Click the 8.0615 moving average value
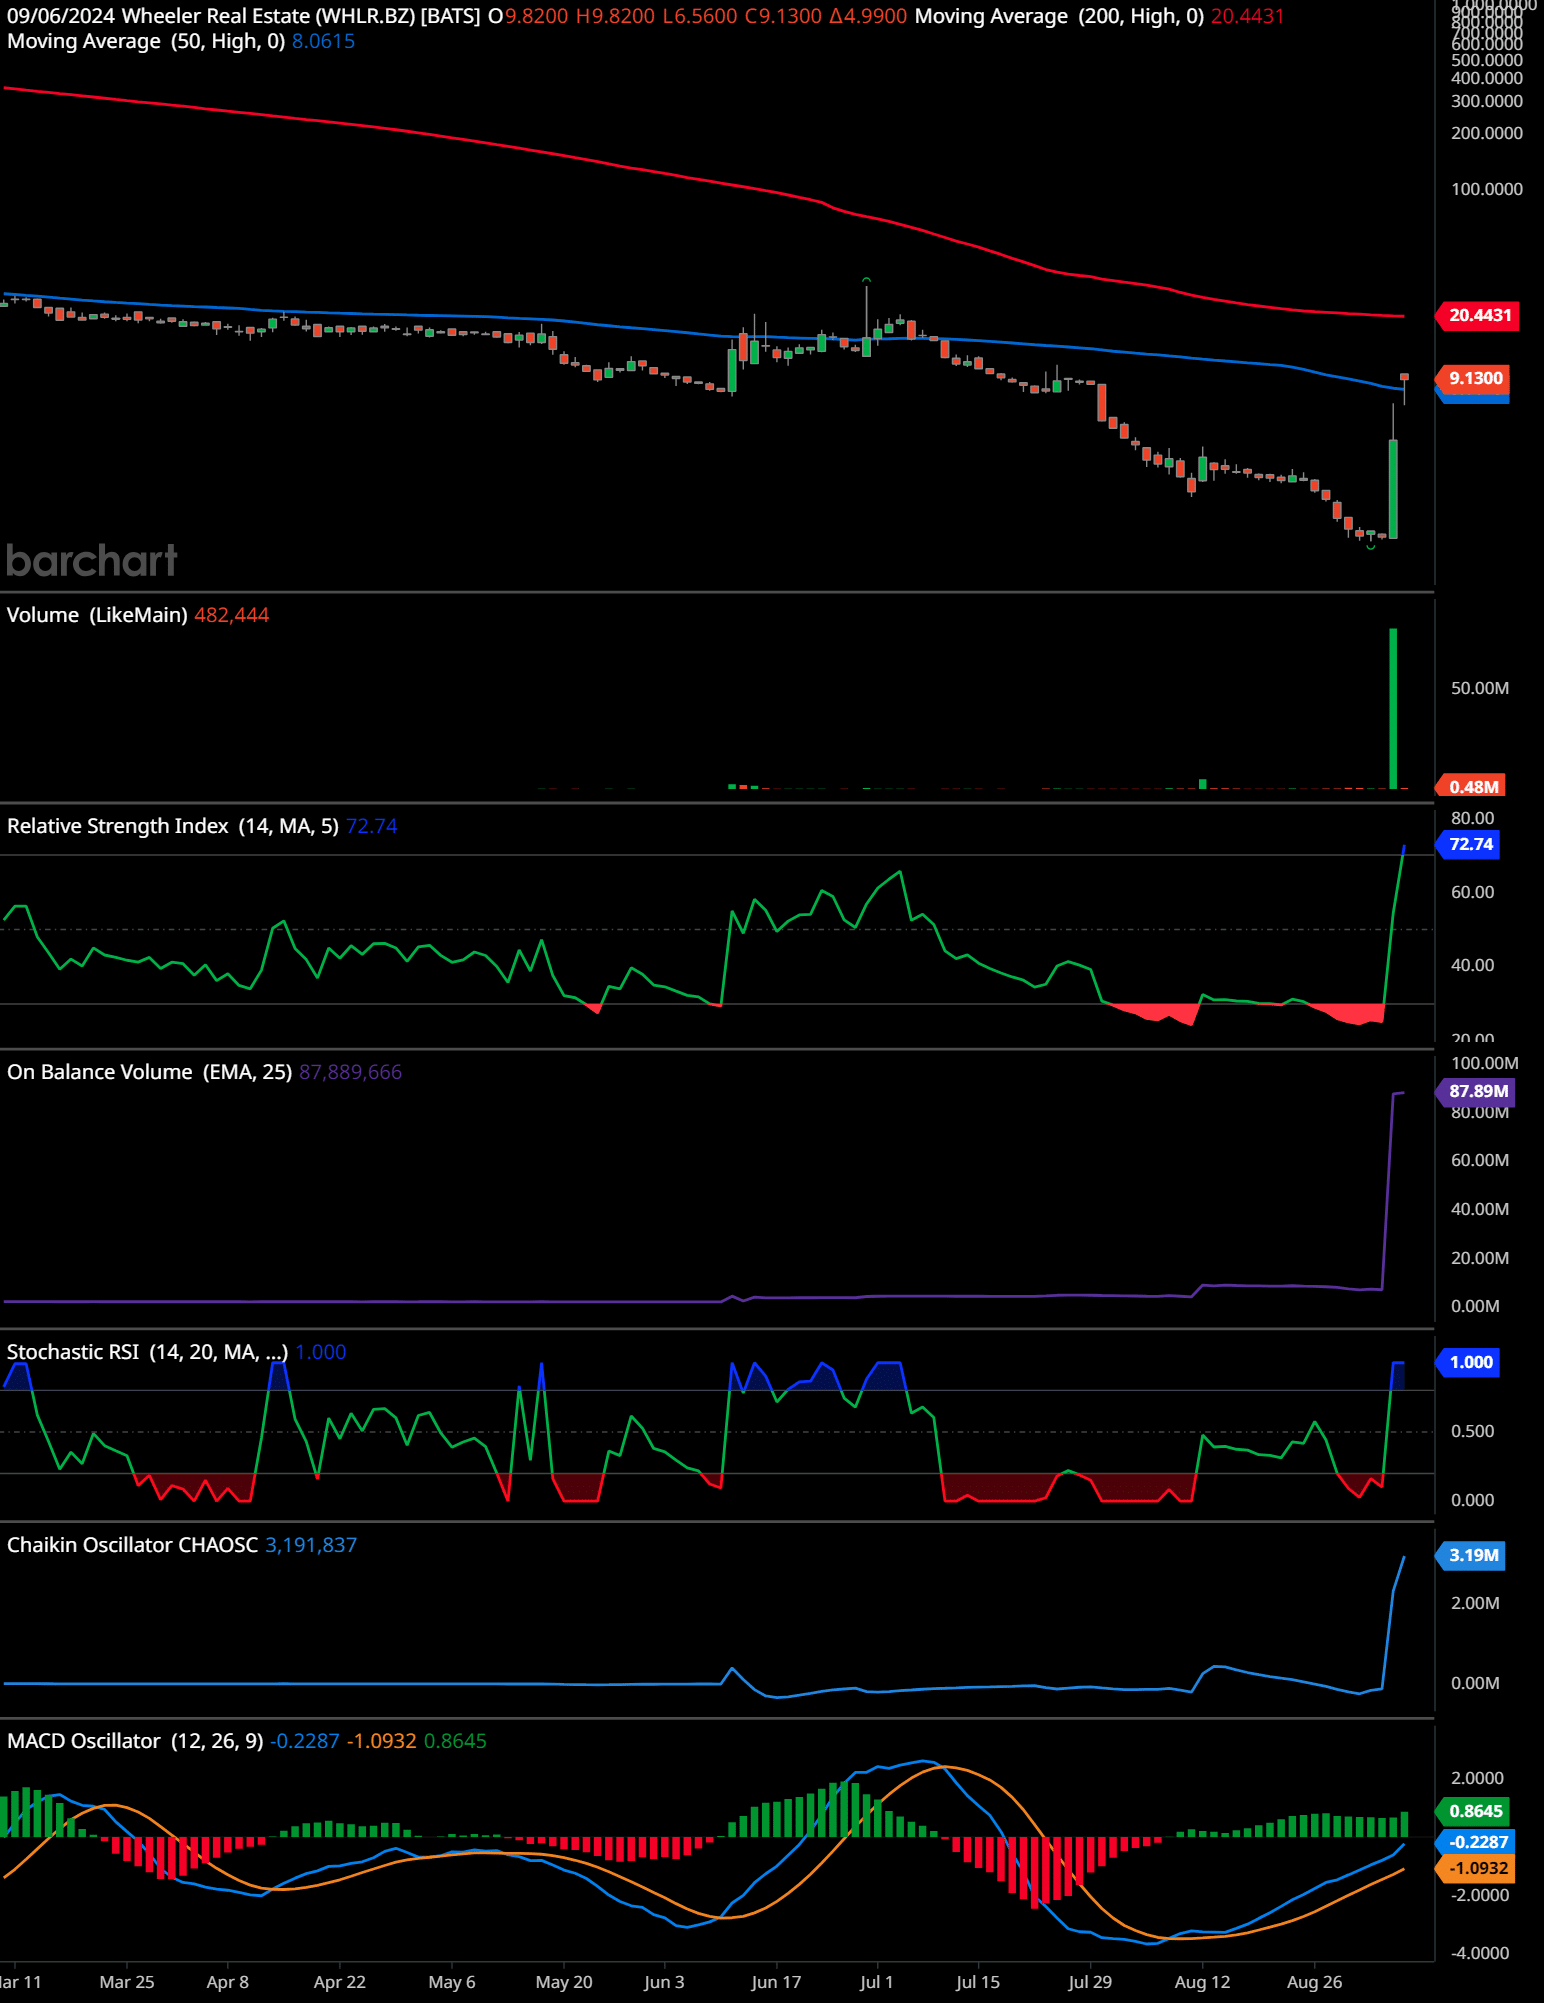 tap(323, 41)
